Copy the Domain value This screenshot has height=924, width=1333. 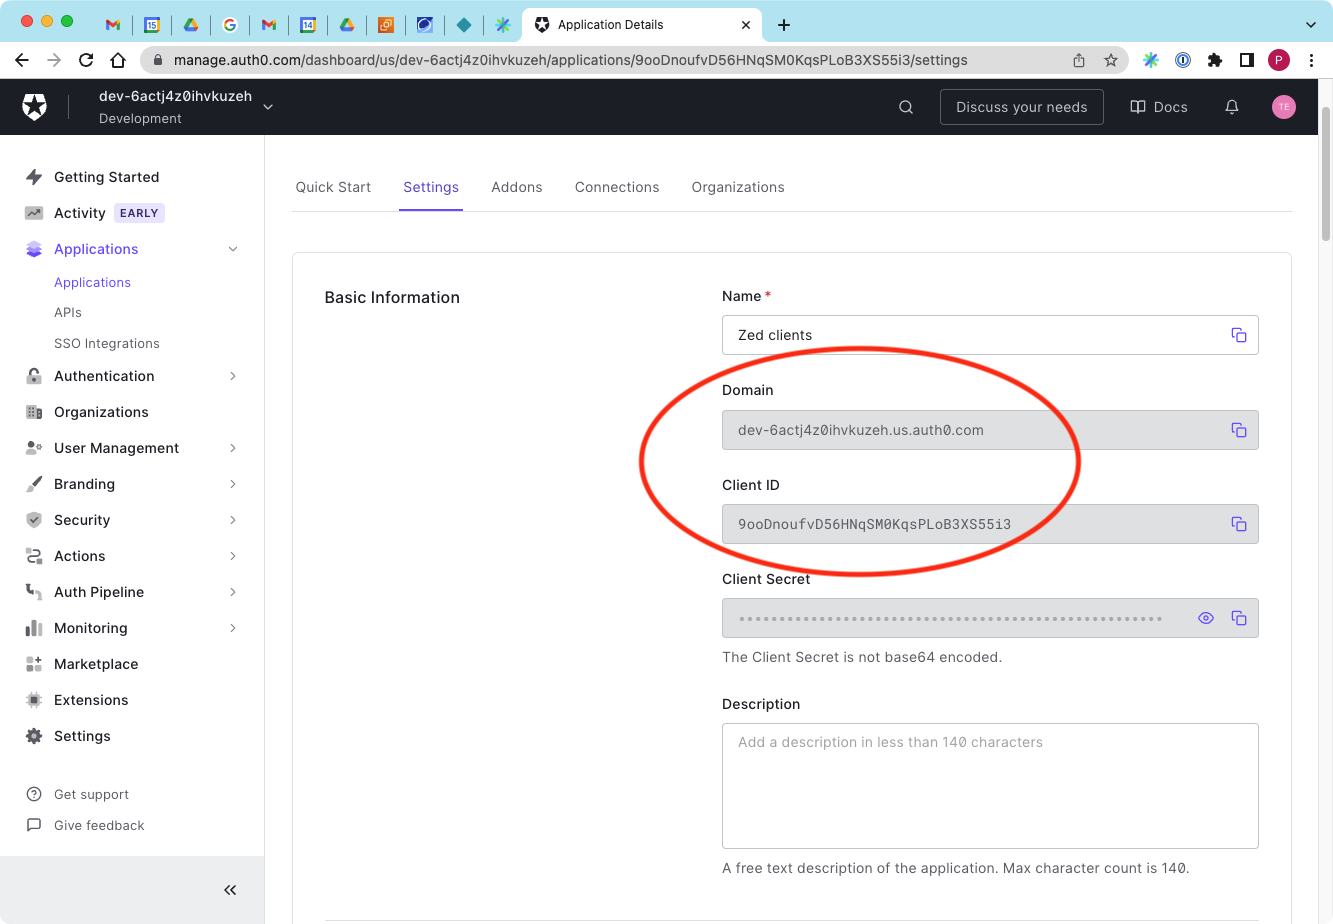coord(1239,430)
